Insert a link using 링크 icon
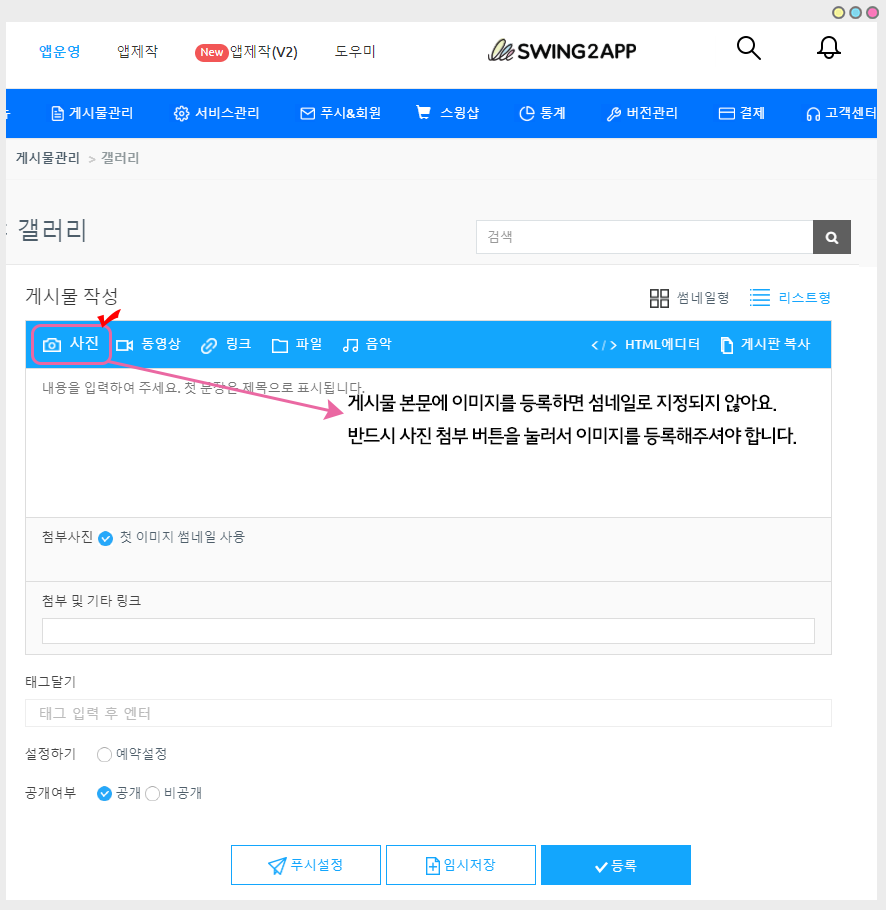This screenshot has width=886, height=910. pos(226,344)
